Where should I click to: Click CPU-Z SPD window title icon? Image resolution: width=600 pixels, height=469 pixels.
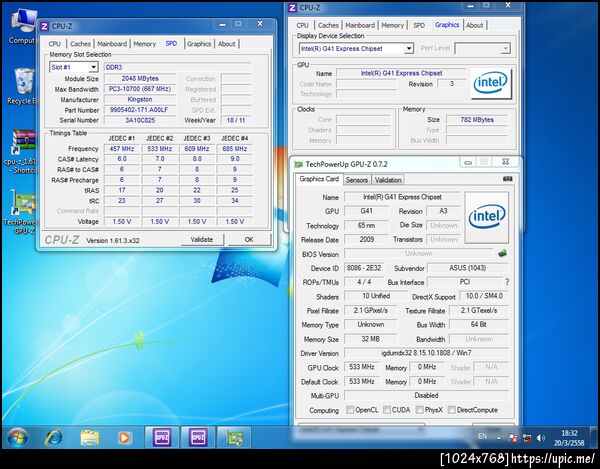[44, 26]
